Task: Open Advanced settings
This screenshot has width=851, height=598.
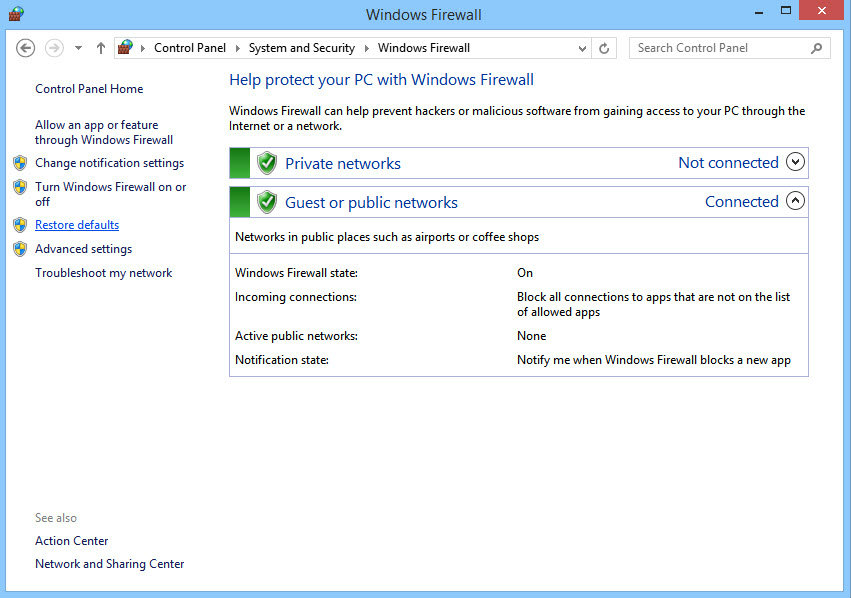Action: click(84, 249)
